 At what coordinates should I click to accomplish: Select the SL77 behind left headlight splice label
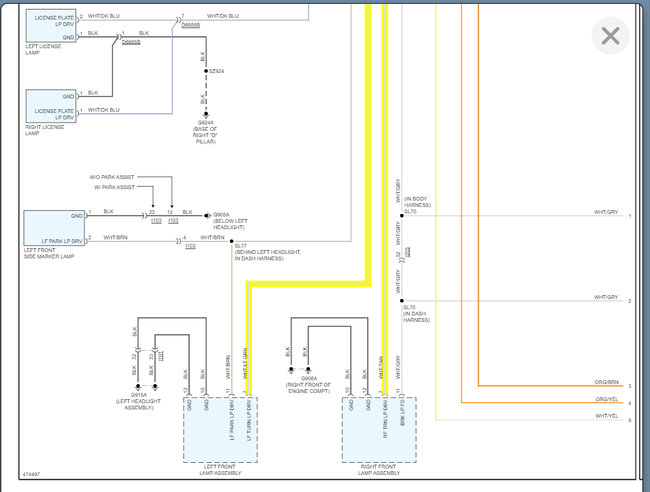click(267, 252)
